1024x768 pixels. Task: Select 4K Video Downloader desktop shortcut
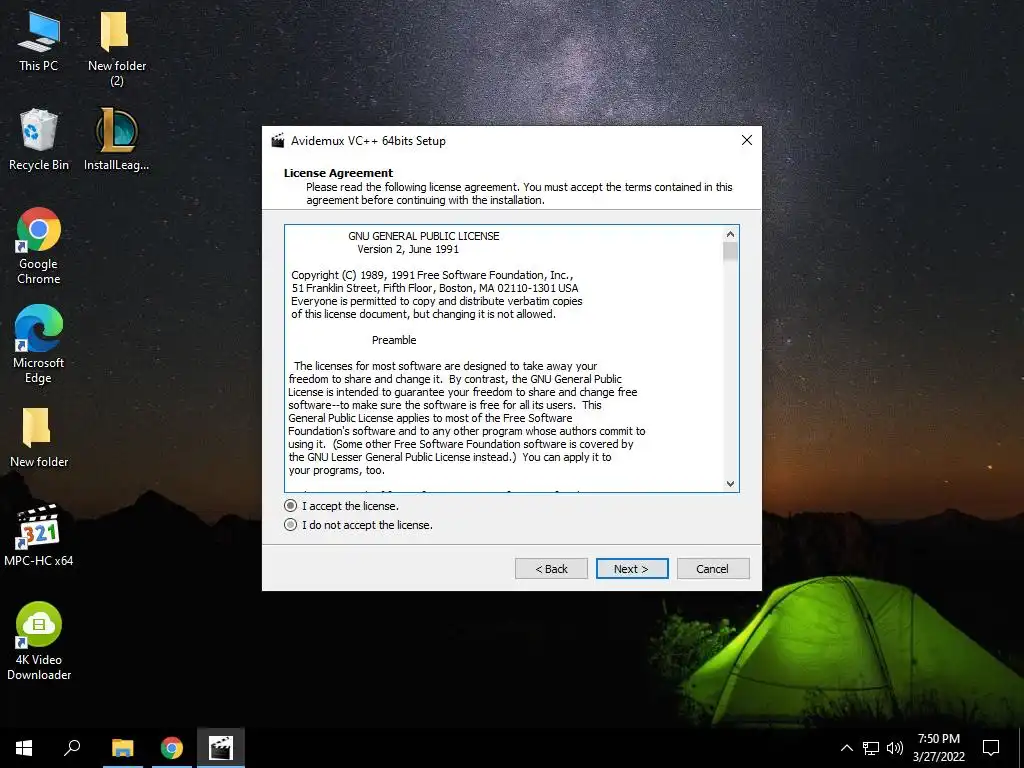pyautogui.click(x=39, y=641)
